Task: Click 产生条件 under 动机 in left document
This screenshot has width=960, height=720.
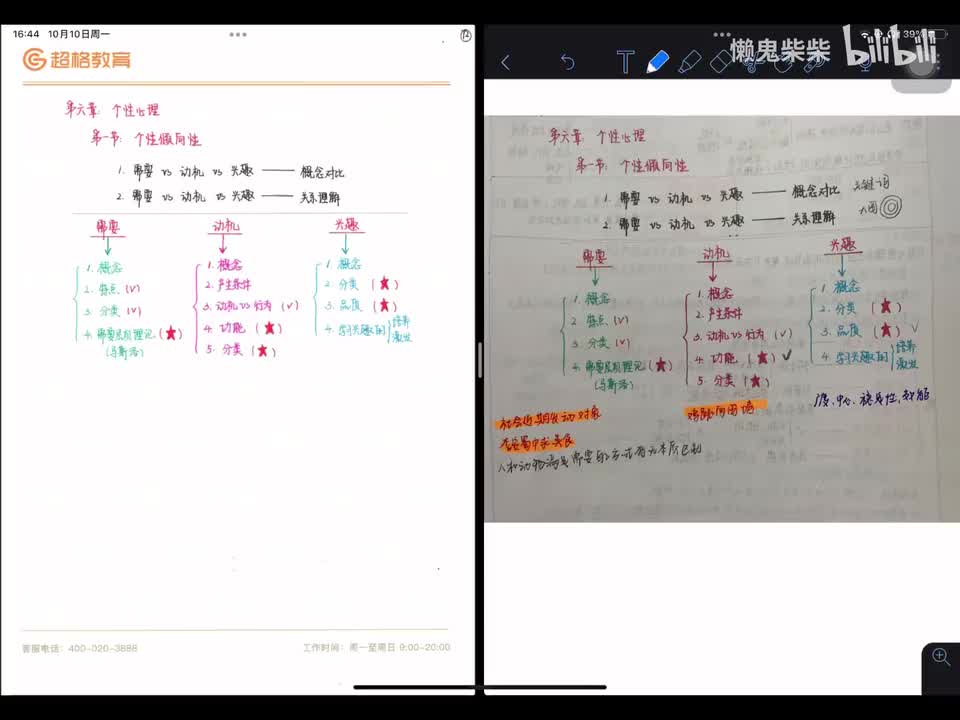Action: pyautogui.click(x=228, y=285)
